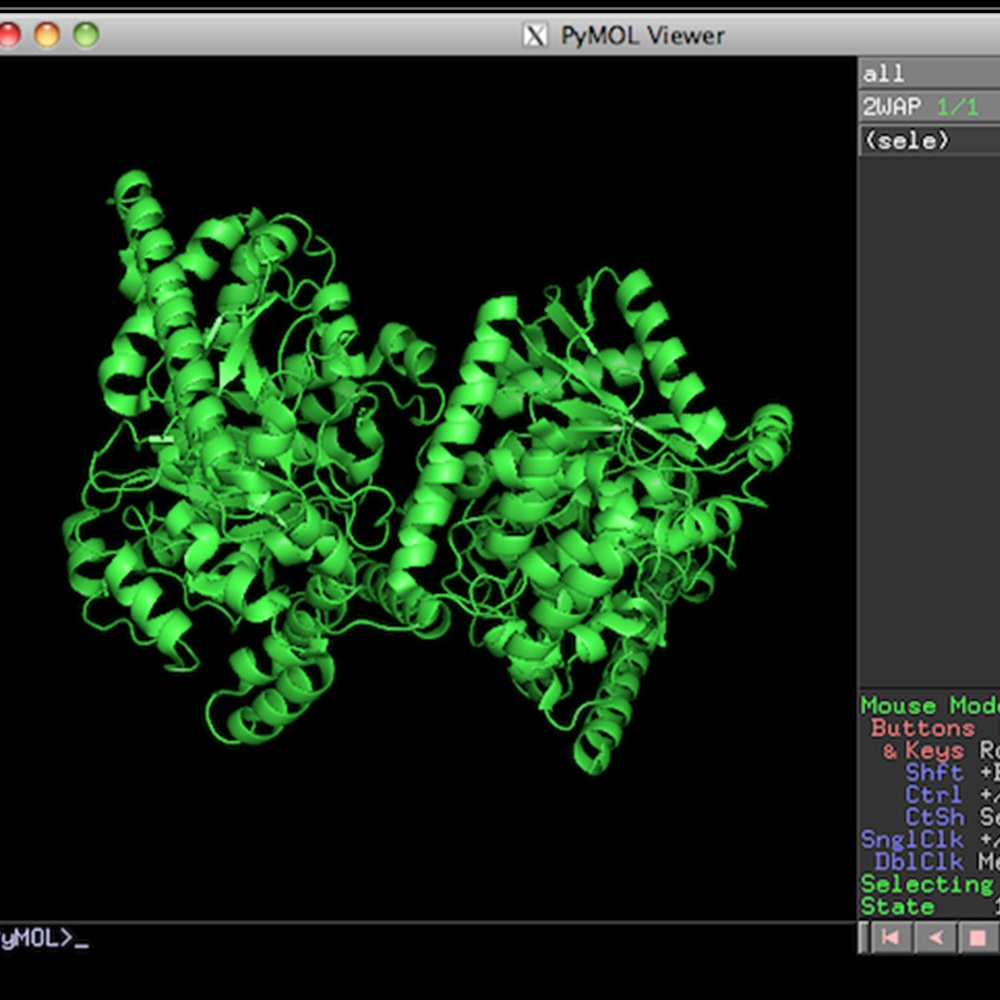
Task: Click Selecting to cycle selection granularity
Action: click(925, 884)
